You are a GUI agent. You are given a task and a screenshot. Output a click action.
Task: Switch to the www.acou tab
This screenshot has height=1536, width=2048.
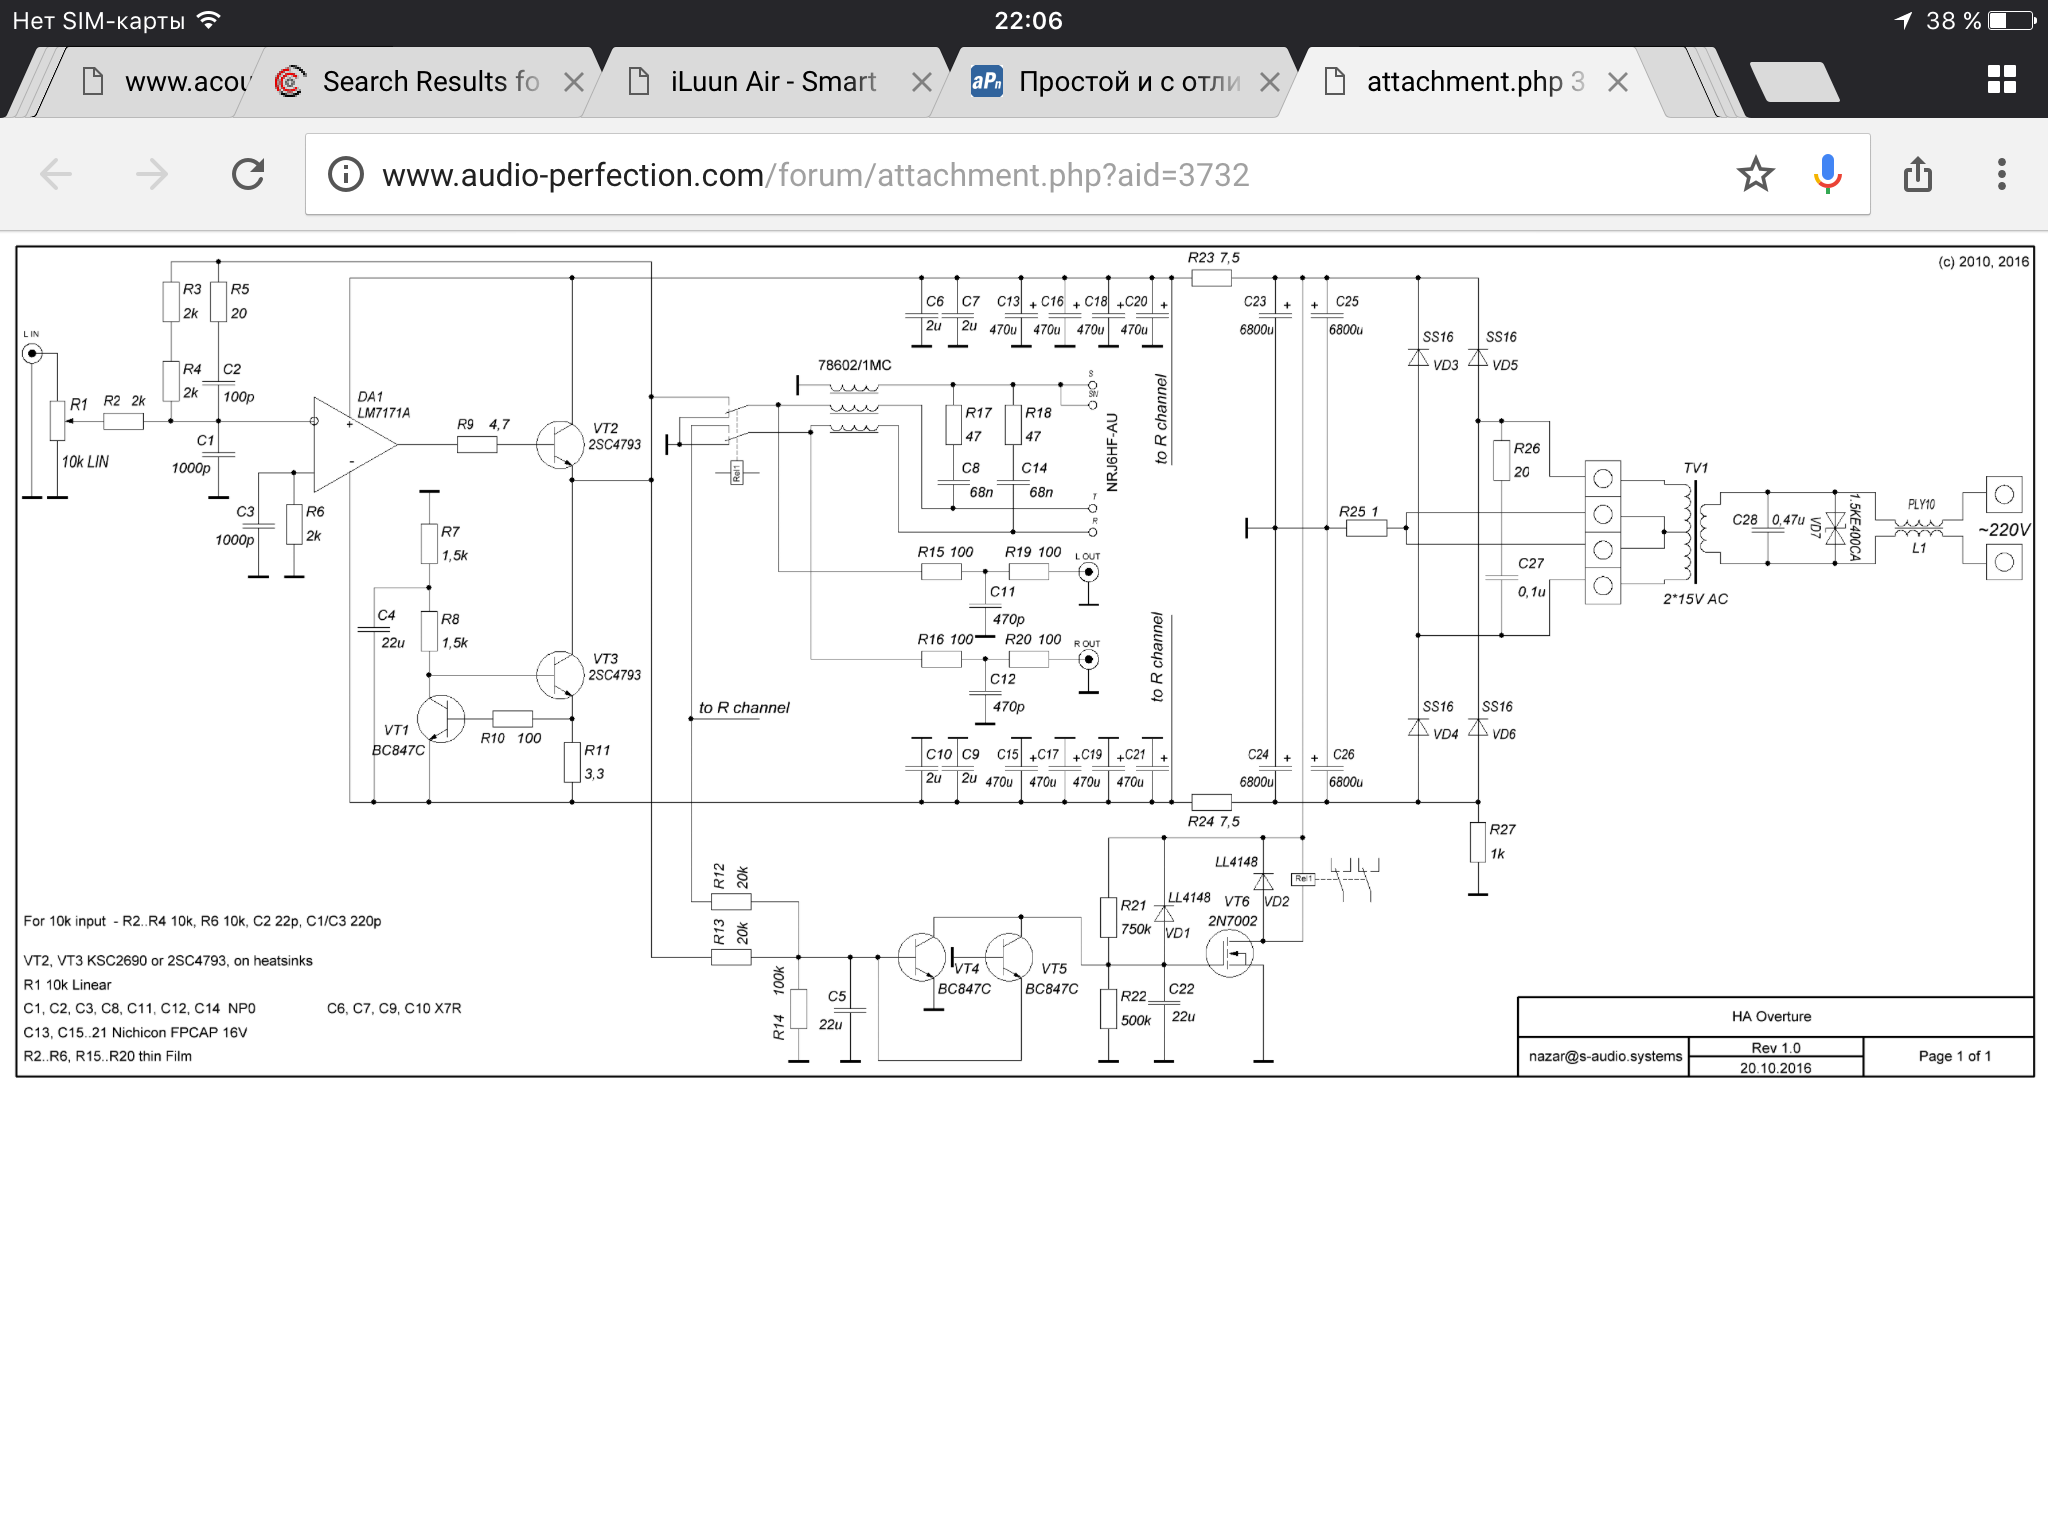170,82
